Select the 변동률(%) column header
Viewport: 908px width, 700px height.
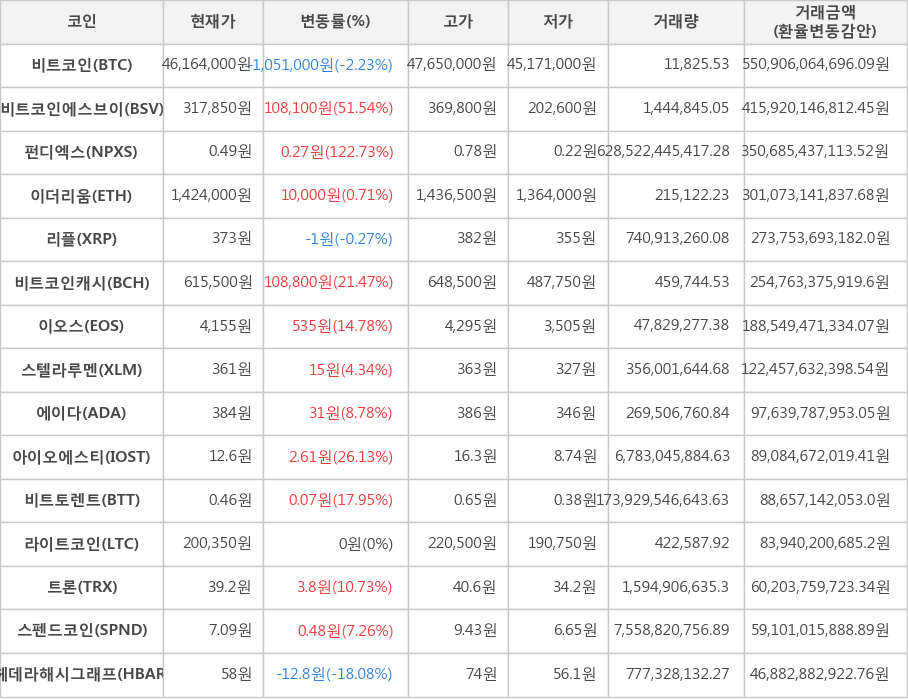tap(335, 22)
